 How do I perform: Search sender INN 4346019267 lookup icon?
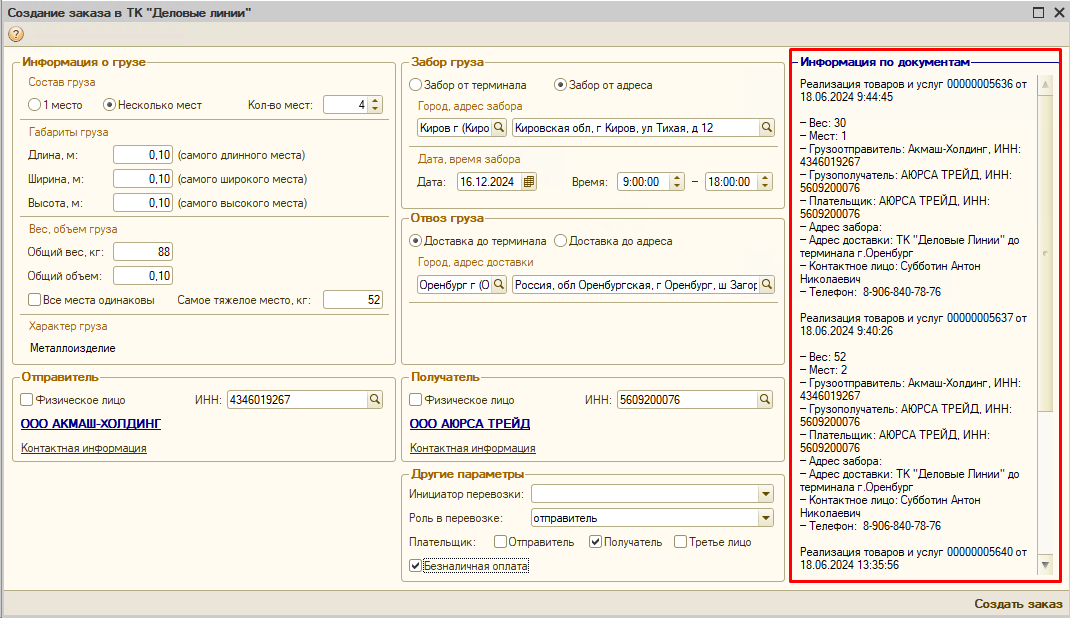(x=375, y=400)
